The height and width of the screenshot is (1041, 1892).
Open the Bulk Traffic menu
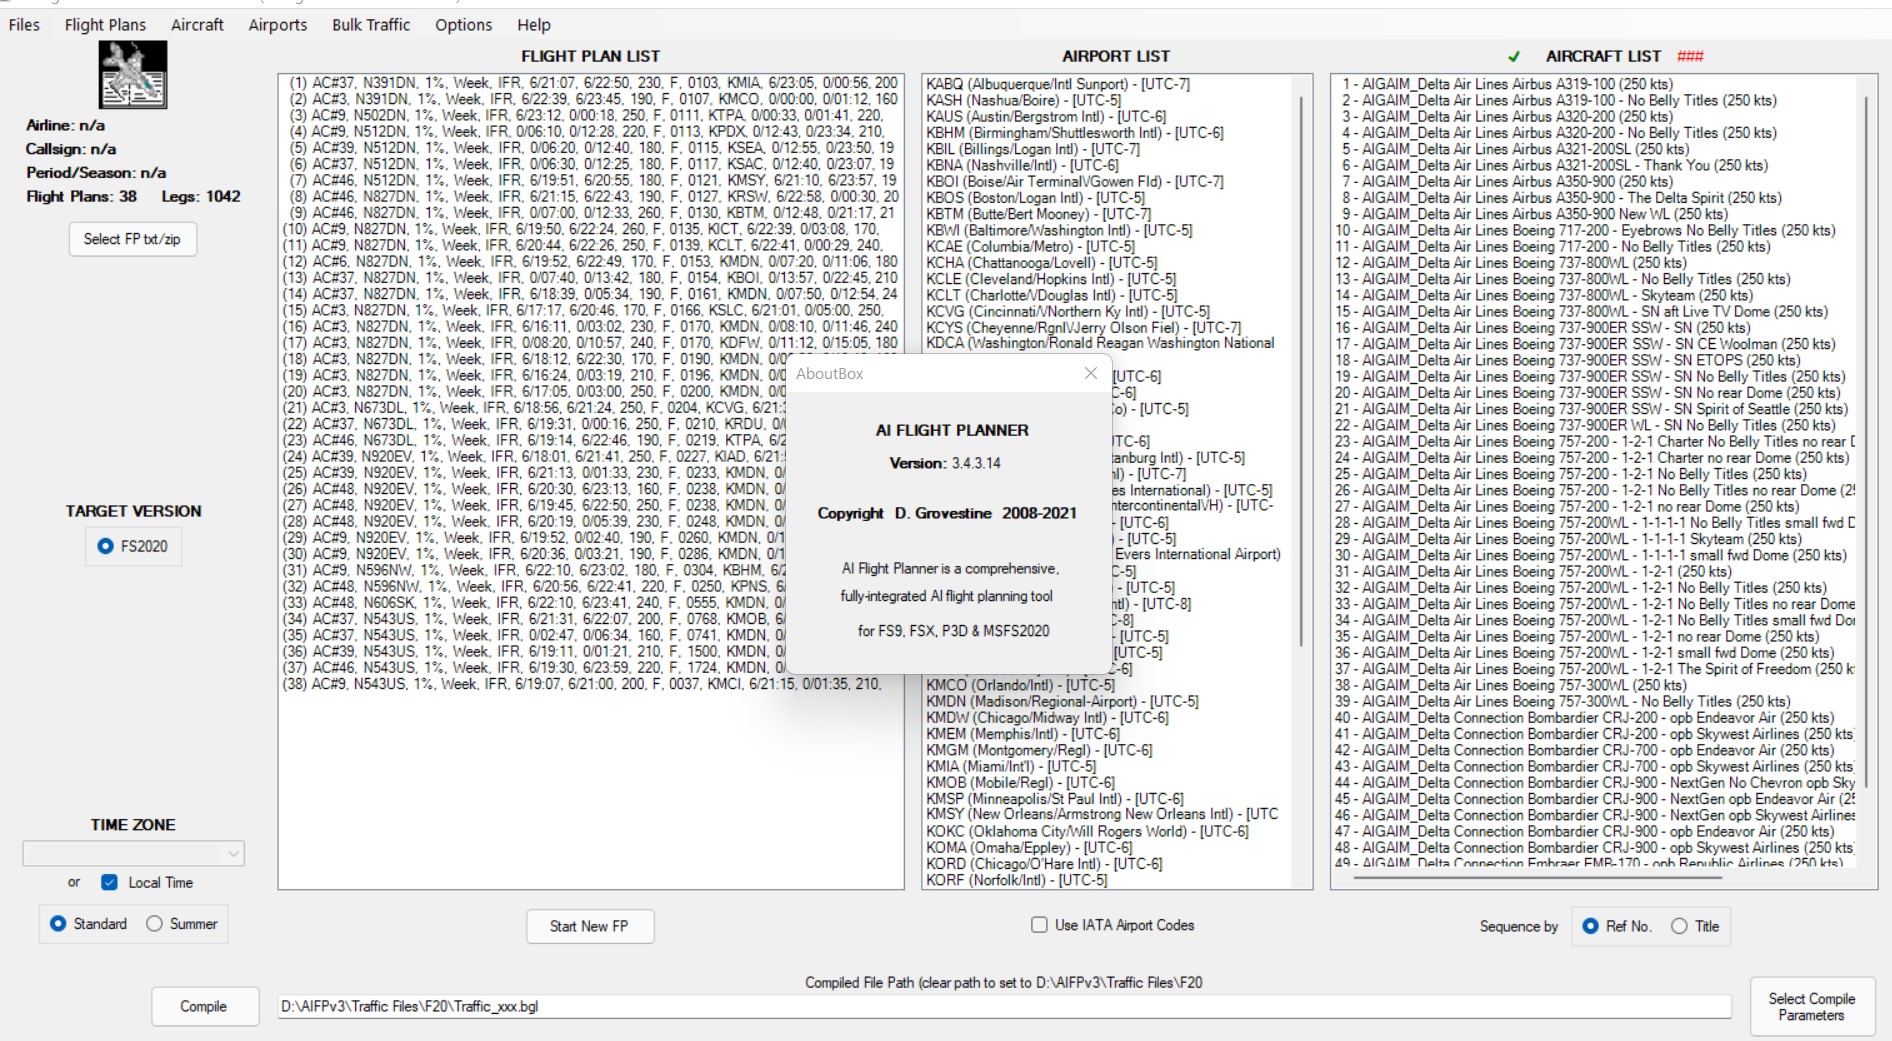click(x=371, y=25)
